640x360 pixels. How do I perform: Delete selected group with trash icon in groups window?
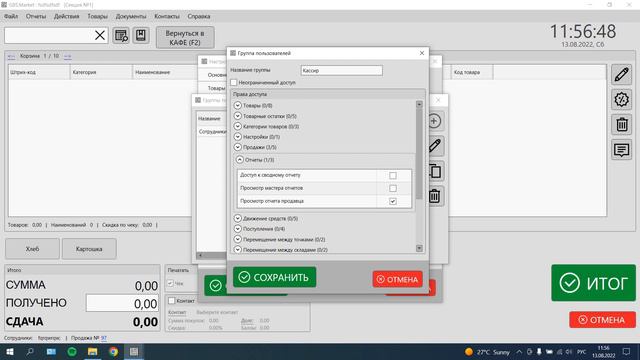[x=435, y=196]
